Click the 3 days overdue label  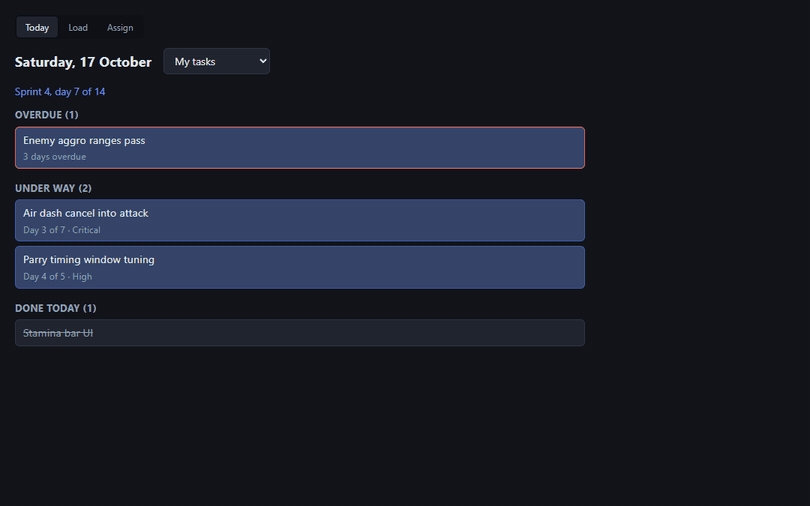click(54, 156)
